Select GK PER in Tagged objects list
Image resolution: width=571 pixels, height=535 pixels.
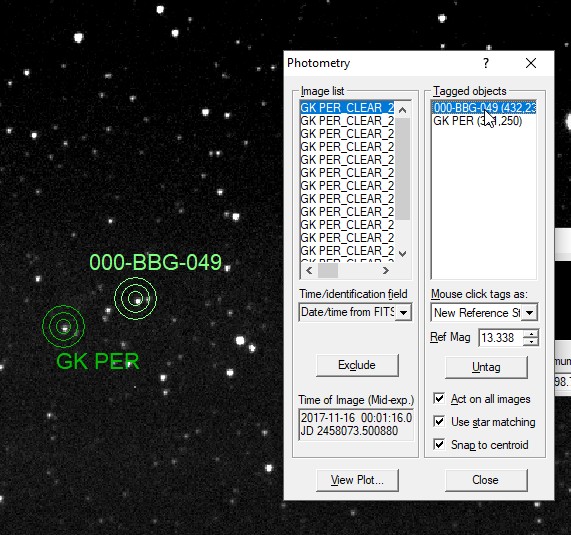477,121
